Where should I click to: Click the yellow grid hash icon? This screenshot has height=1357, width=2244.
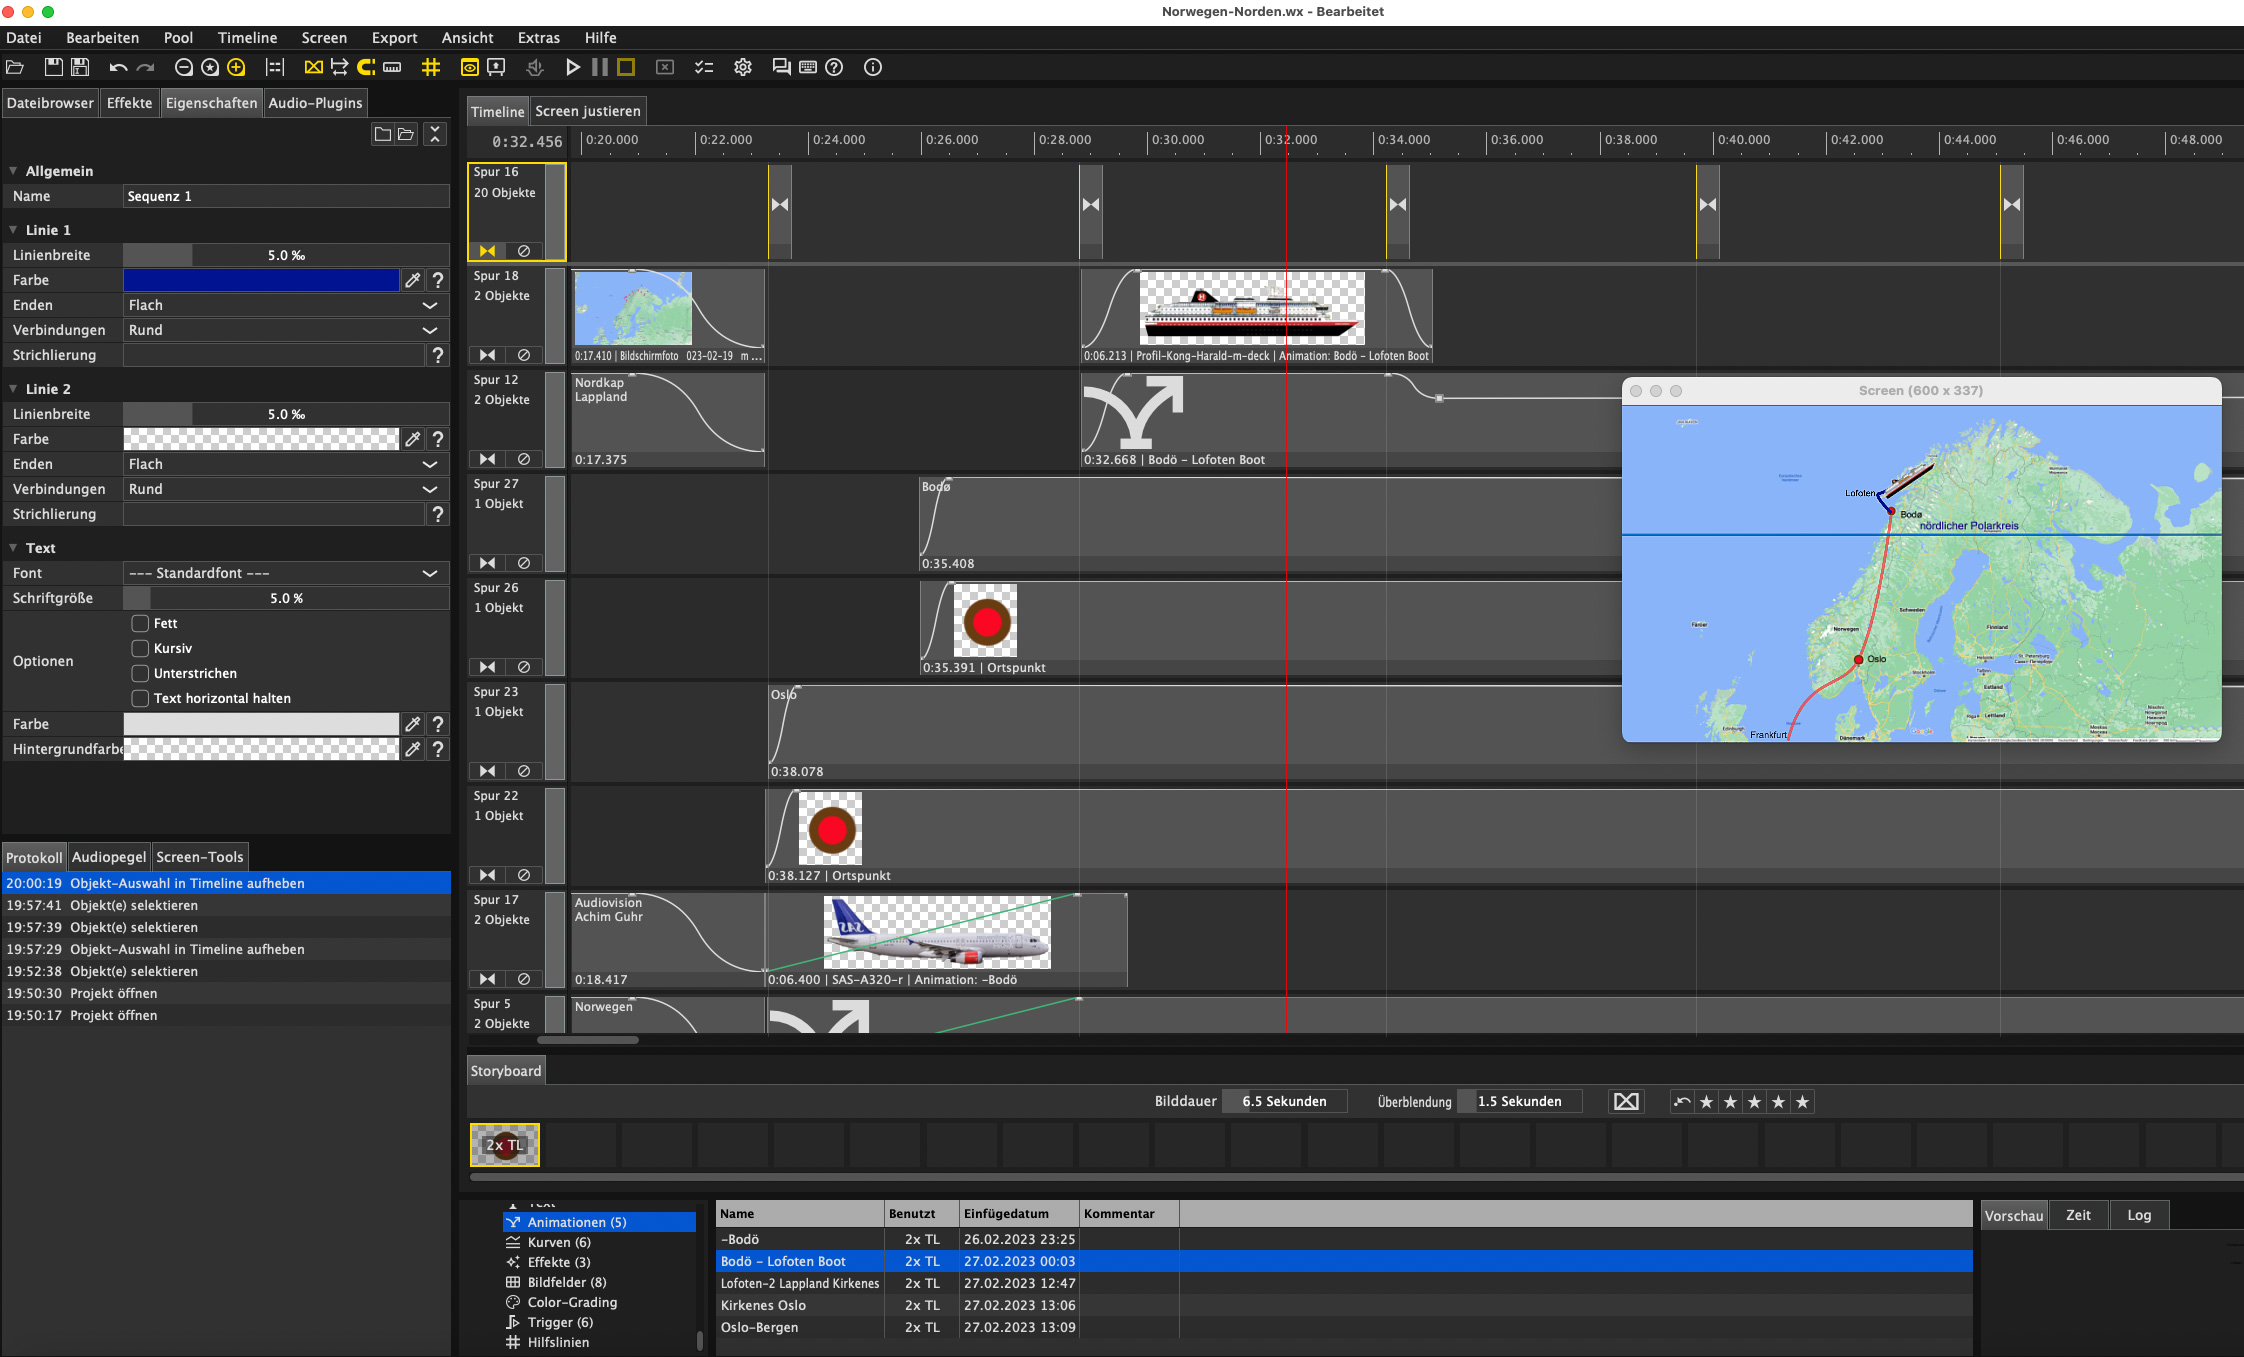coord(431,67)
